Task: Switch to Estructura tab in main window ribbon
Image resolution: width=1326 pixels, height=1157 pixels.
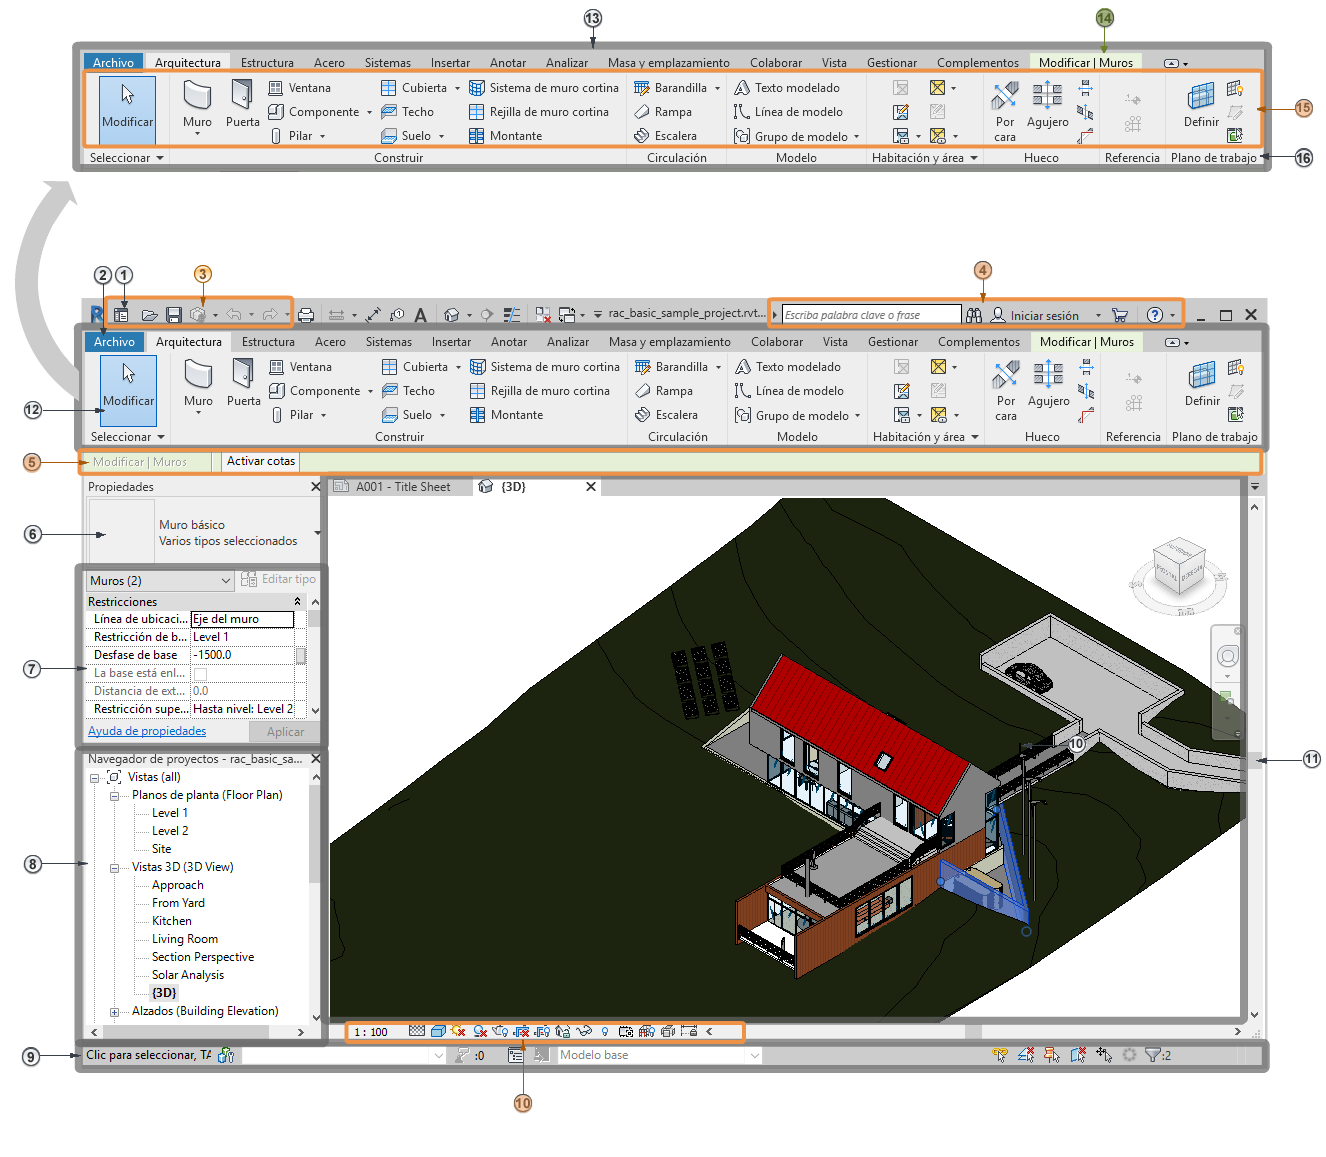Action: coord(268,342)
